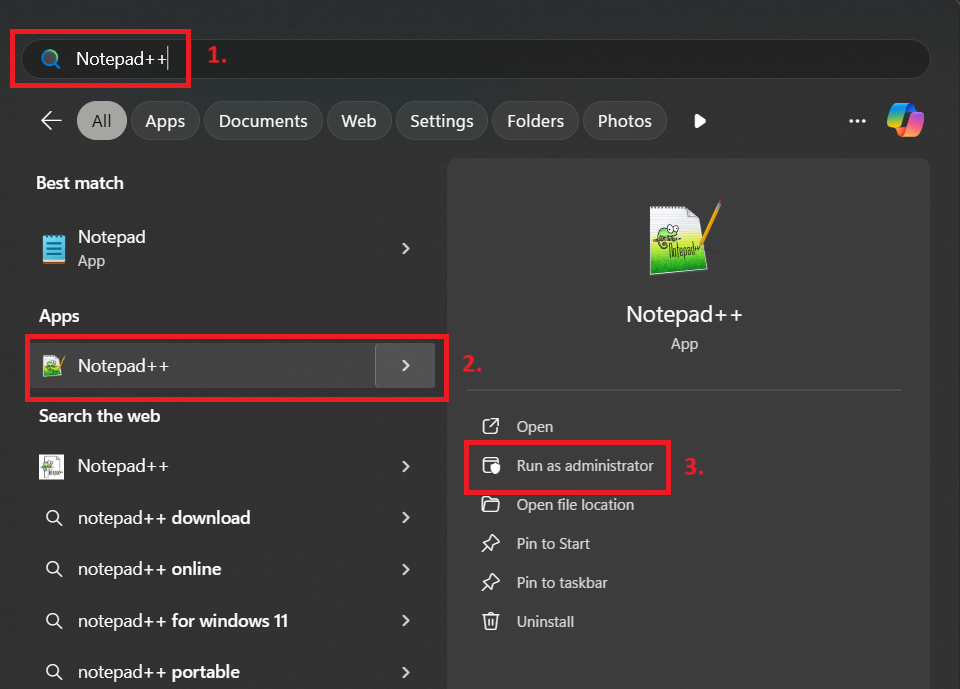Uninstall Notepad++ via trash icon entry
This screenshot has height=689, width=960.
(x=545, y=622)
